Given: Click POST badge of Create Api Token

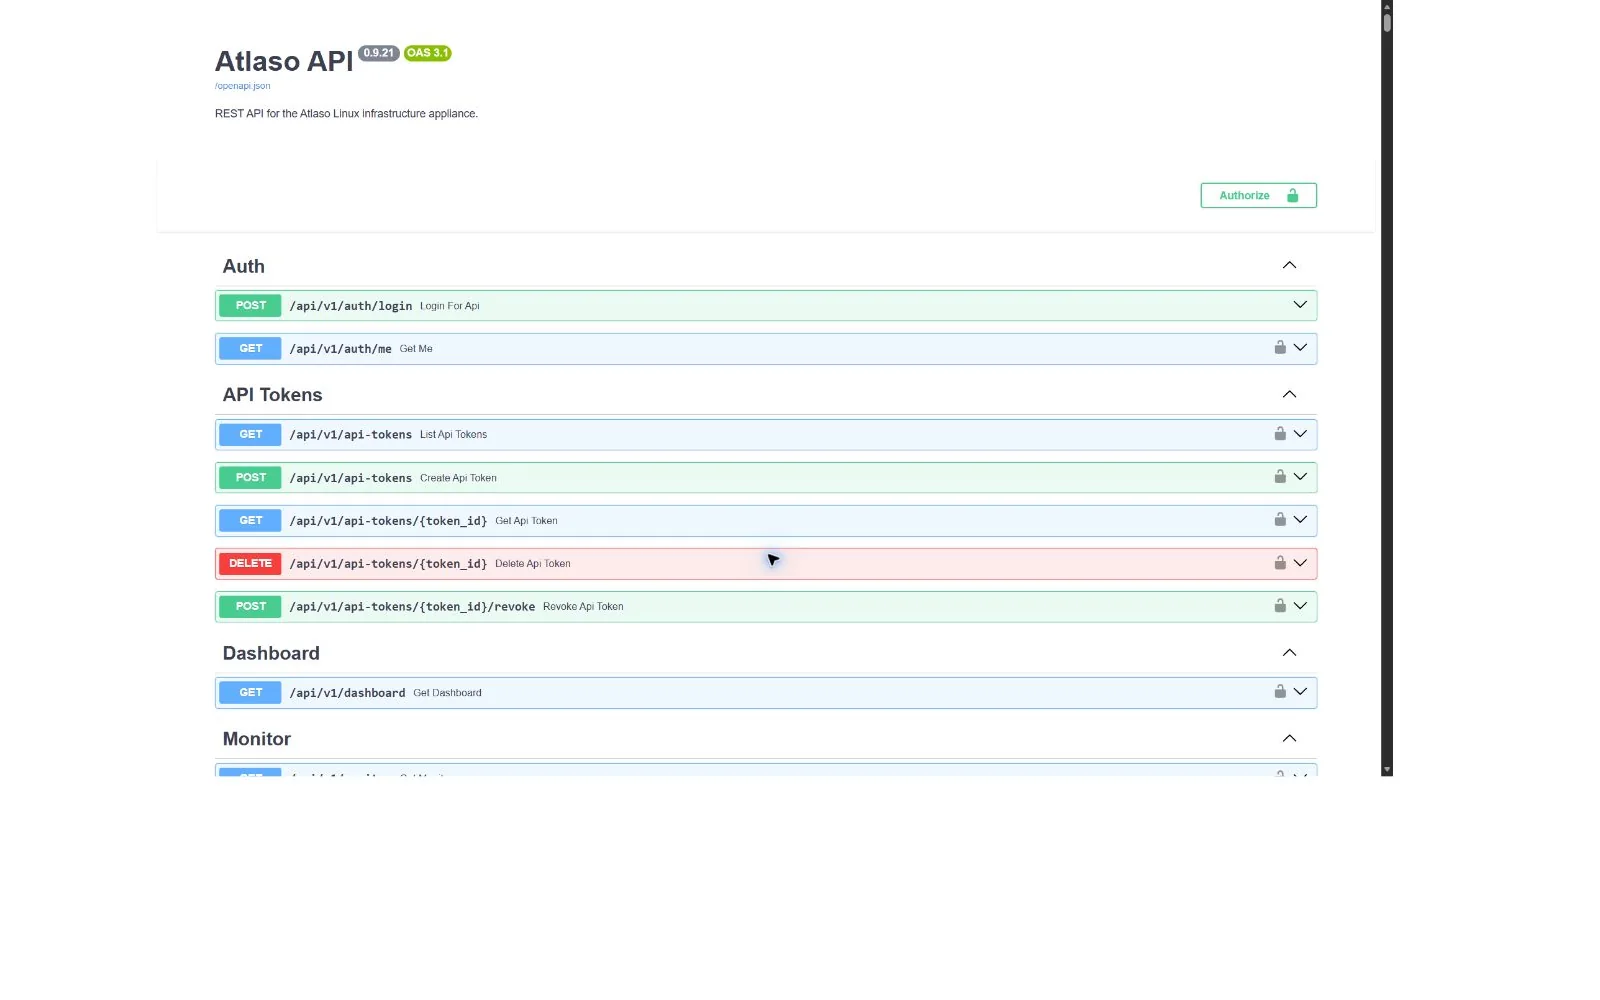Looking at the screenshot, I should click(x=250, y=478).
